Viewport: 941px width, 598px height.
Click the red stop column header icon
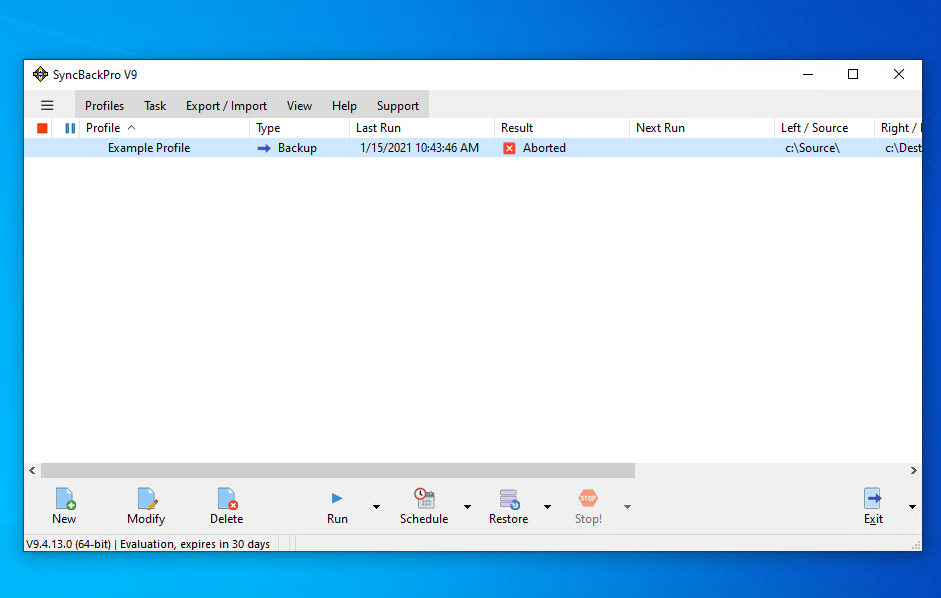[42, 128]
